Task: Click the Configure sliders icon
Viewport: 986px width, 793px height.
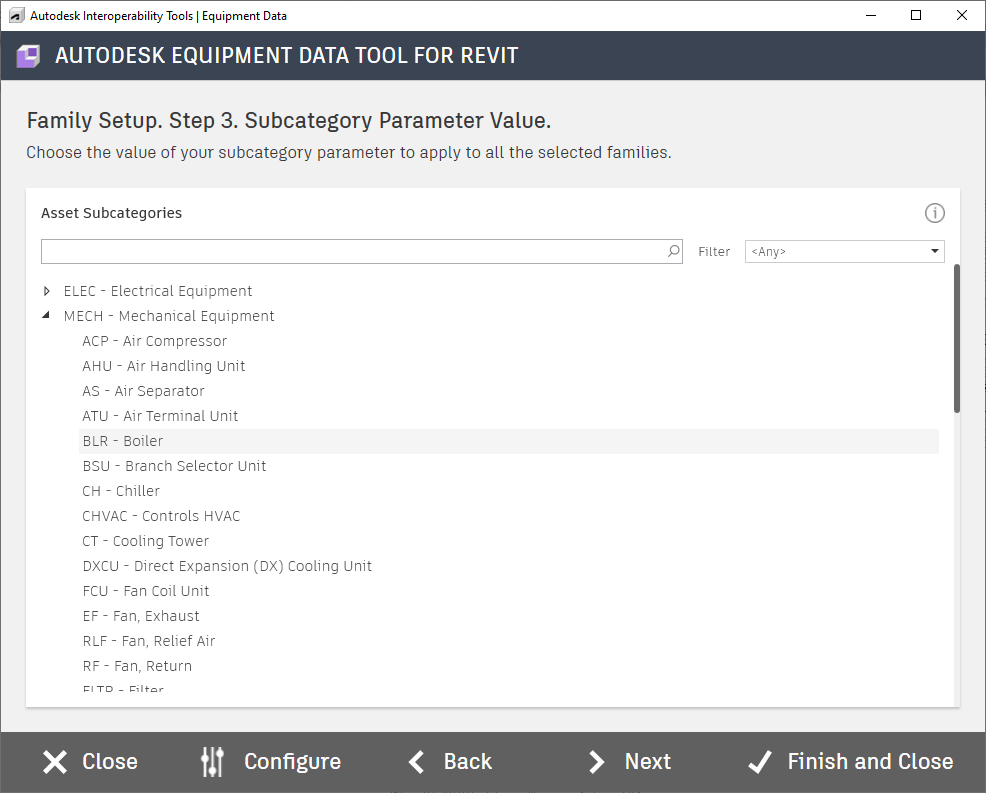Action: pos(213,762)
